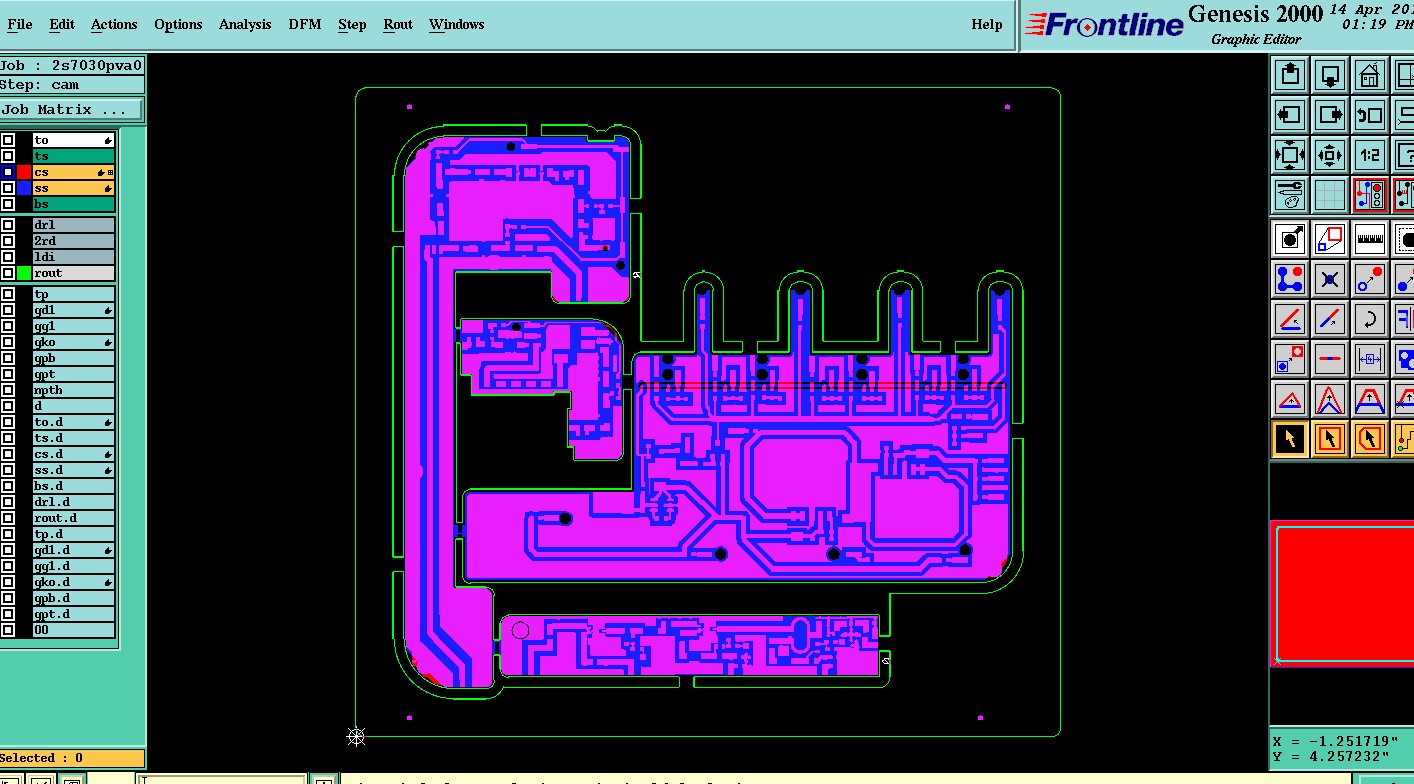This screenshot has width=1414, height=784.
Task: Open the Analysis menu
Action: pos(245,24)
